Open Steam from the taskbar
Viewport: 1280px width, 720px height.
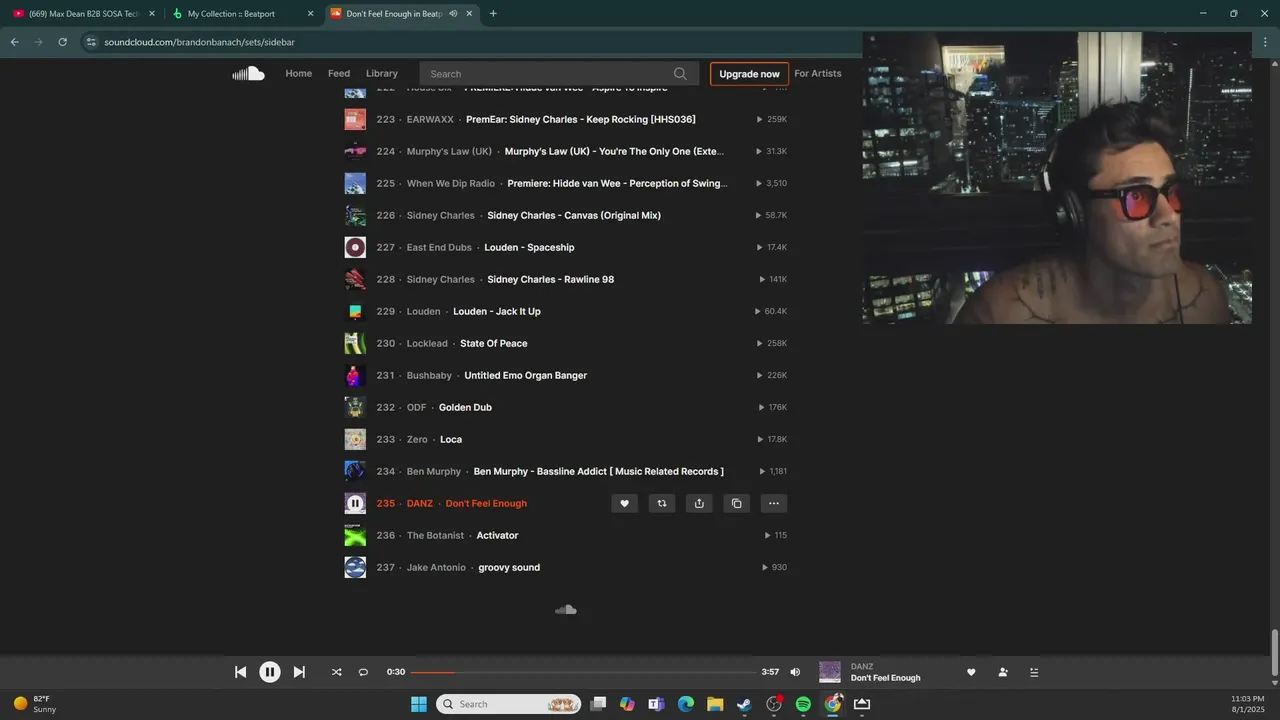click(745, 704)
